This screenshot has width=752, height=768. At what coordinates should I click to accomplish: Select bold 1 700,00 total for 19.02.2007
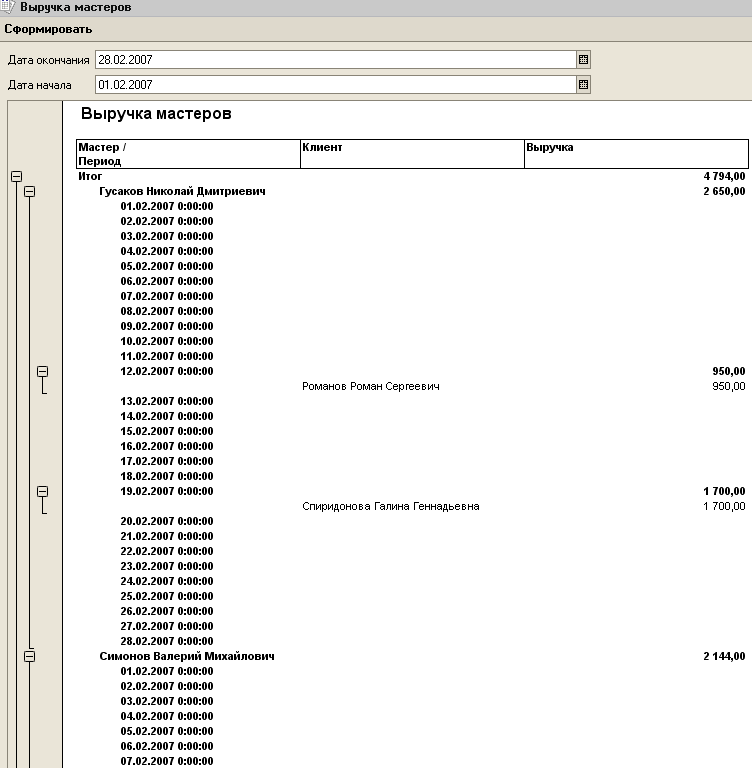click(x=724, y=491)
